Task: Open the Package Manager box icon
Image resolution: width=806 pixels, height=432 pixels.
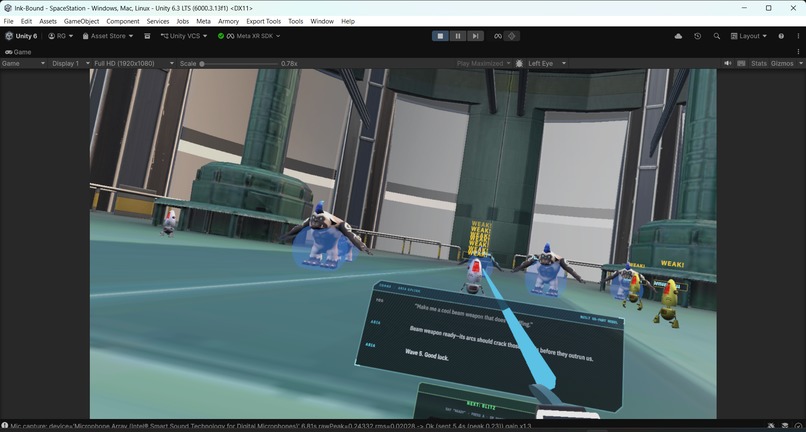Action: click(x=147, y=36)
